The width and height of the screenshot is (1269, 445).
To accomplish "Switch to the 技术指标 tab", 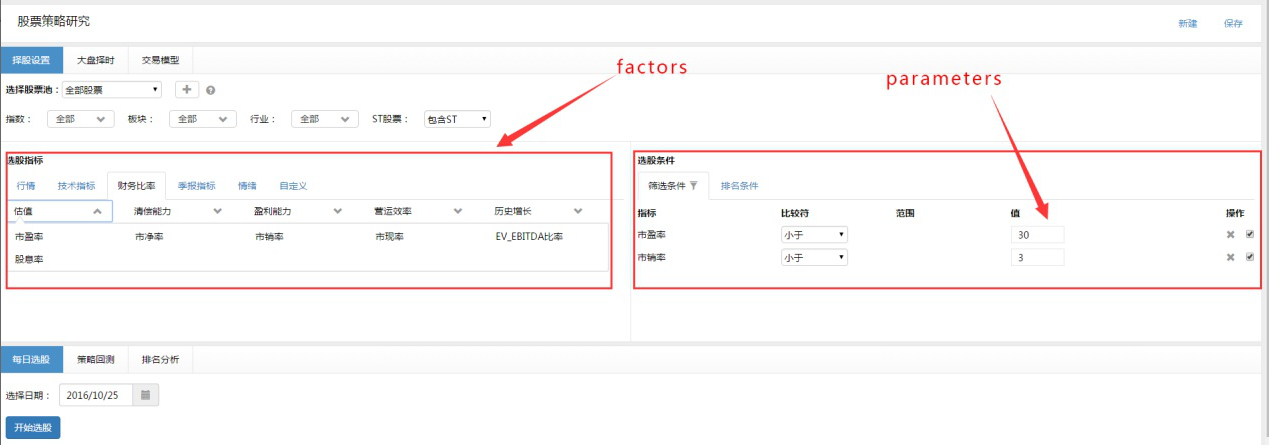I will [76, 186].
